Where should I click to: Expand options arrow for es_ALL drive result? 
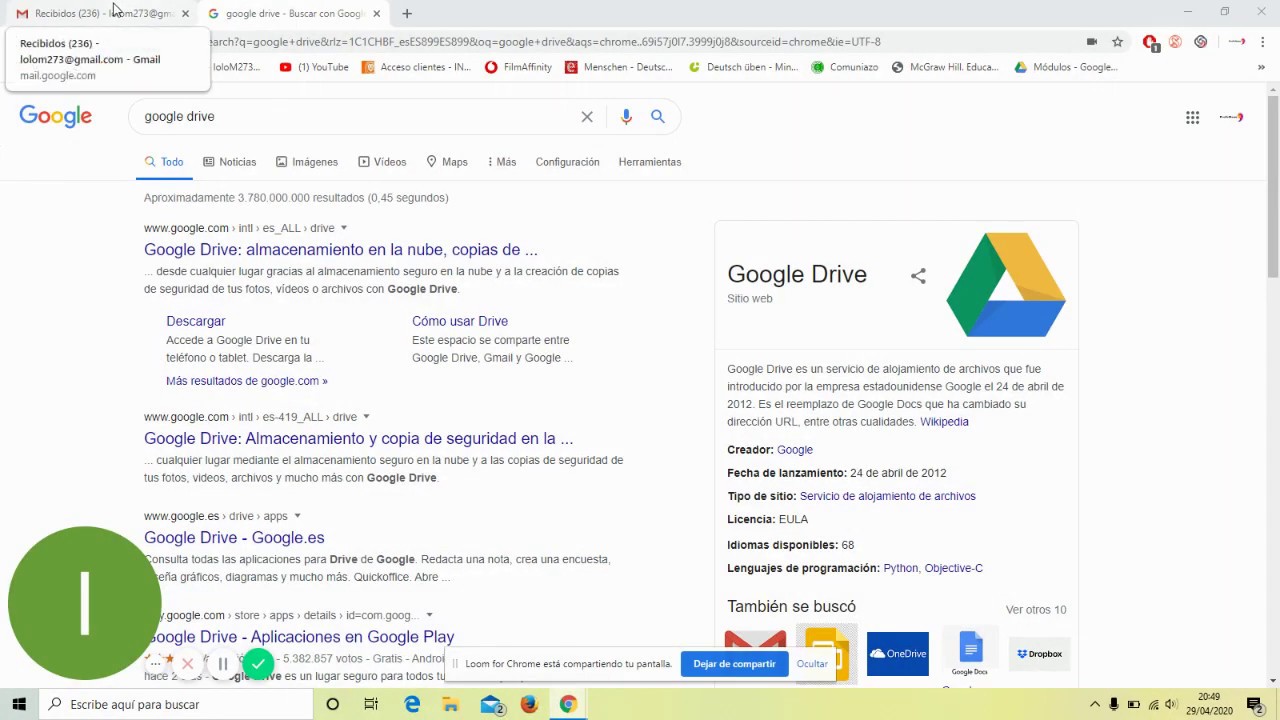coord(344,228)
